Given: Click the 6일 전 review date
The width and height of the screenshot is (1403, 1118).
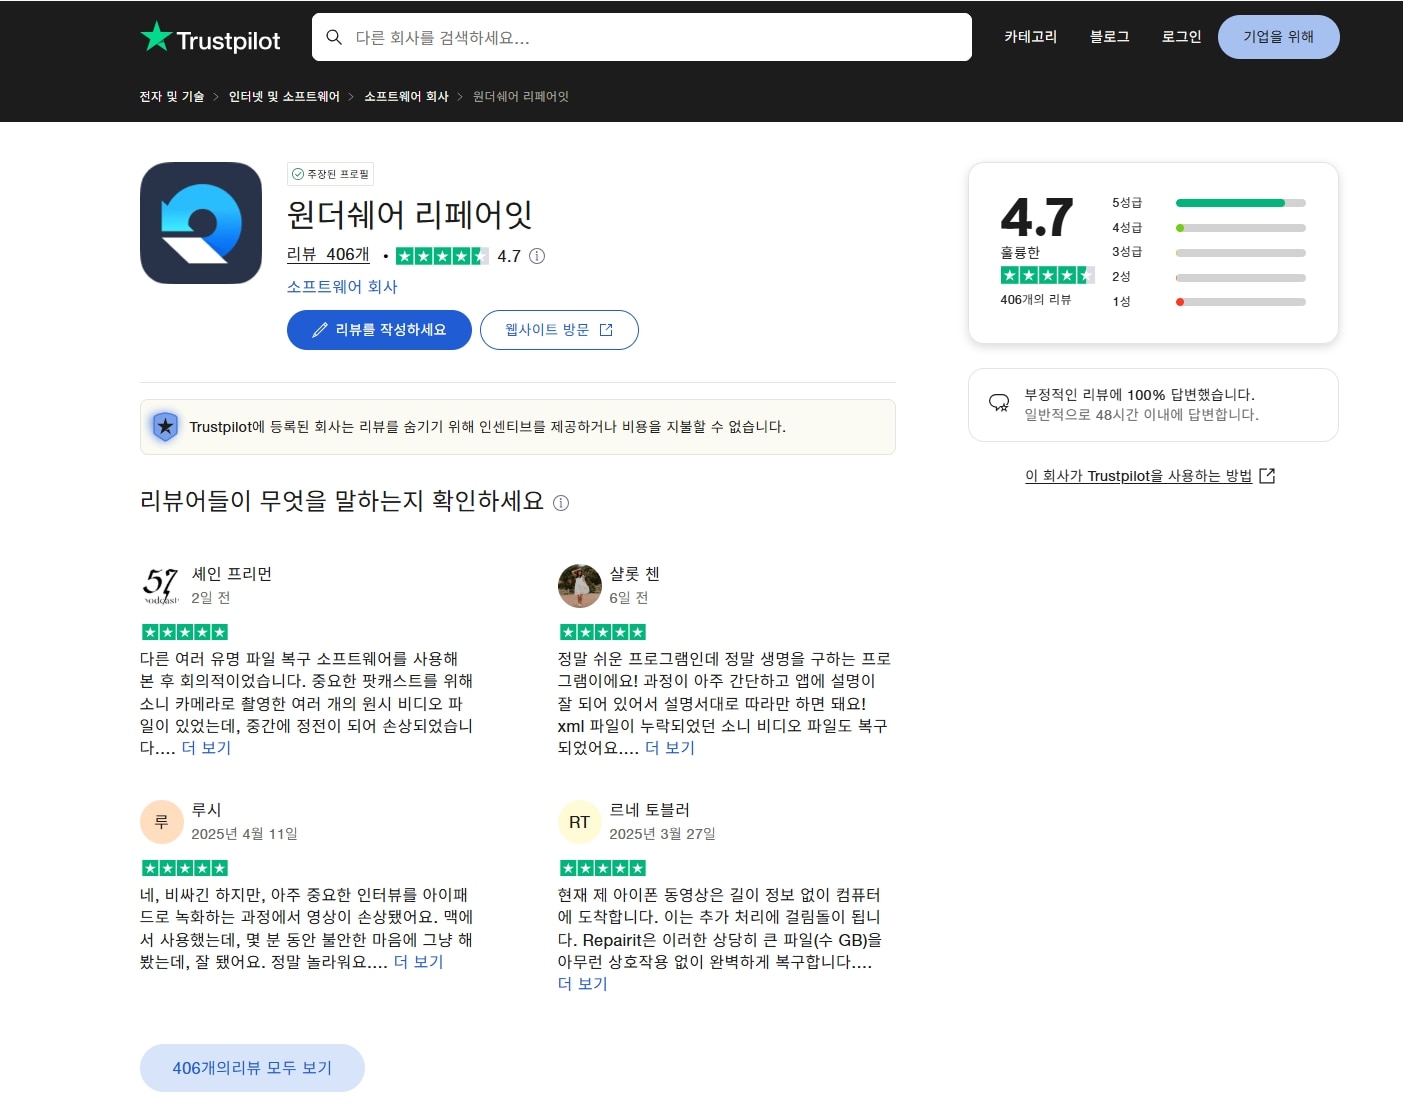Looking at the screenshot, I should tap(629, 598).
